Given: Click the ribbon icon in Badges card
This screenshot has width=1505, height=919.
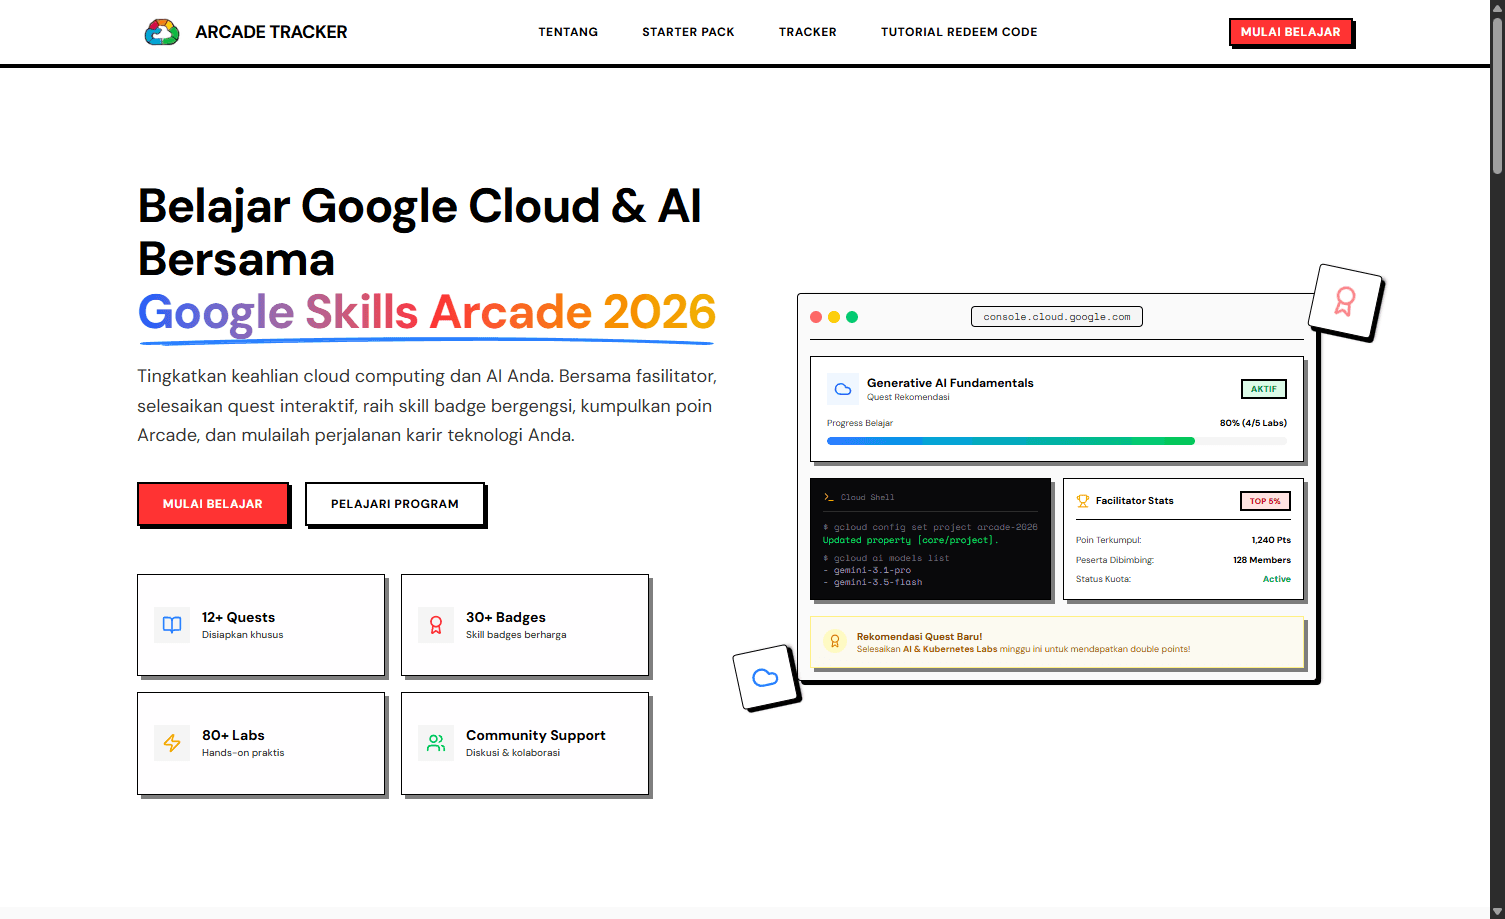Looking at the screenshot, I should [436, 625].
